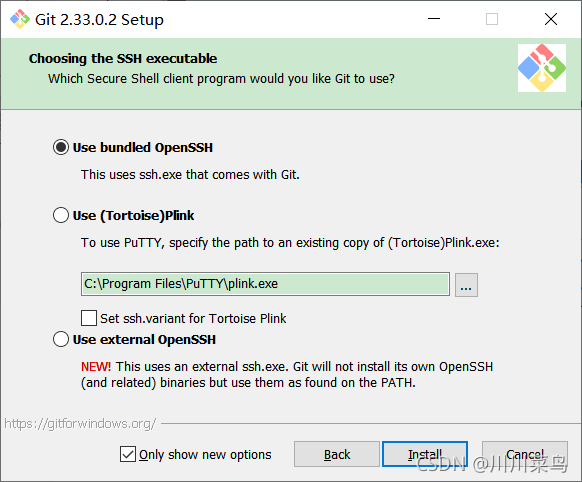The width and height of the screenshot is (582, 482).
Task: Close the Git Setup window
Action: [x=551, y=19]
